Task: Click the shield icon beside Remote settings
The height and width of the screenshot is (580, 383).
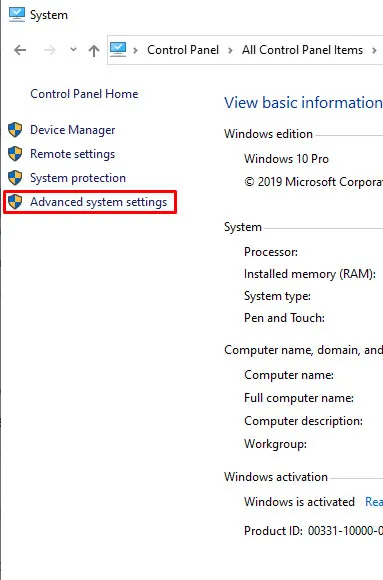Action: (15, 154)
